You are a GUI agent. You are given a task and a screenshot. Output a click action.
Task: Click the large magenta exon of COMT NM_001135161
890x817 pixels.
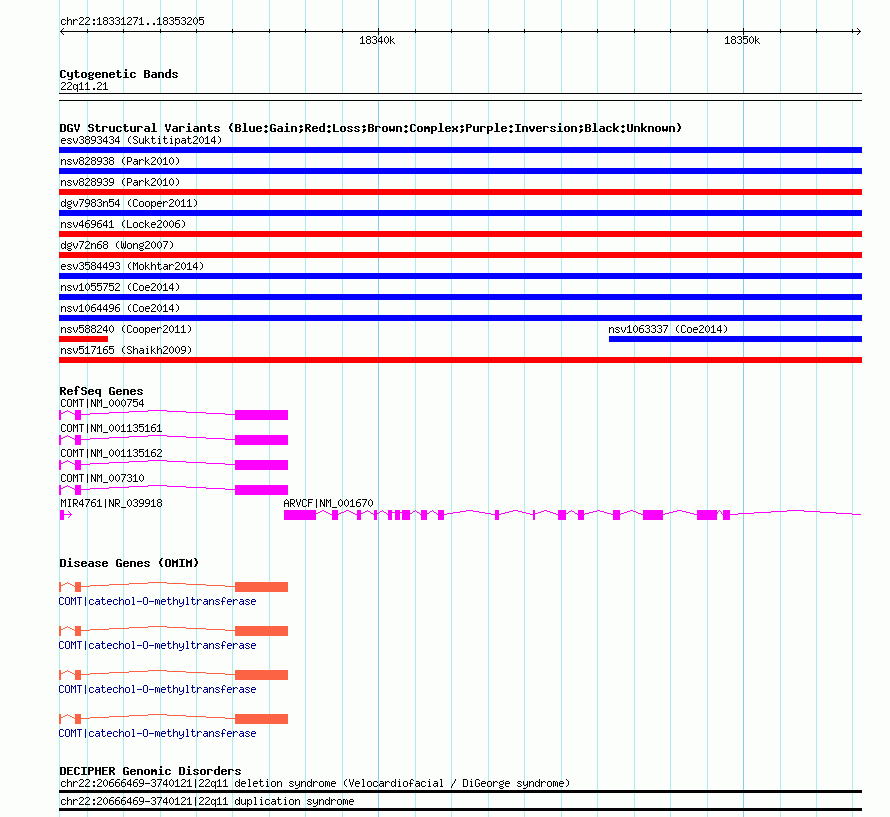[262, 440]
